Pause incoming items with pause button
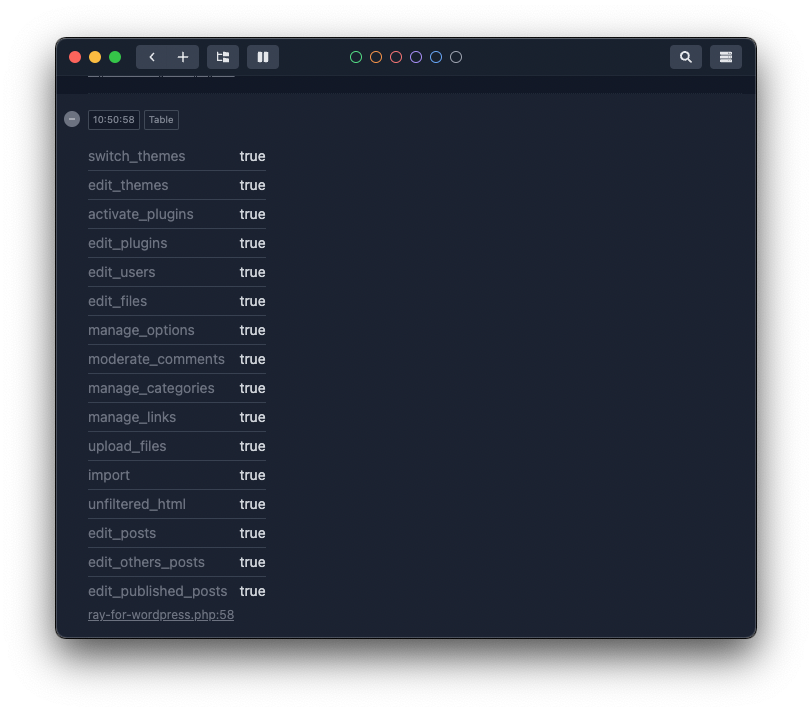The image size is (812, 712). click(263, 57)
